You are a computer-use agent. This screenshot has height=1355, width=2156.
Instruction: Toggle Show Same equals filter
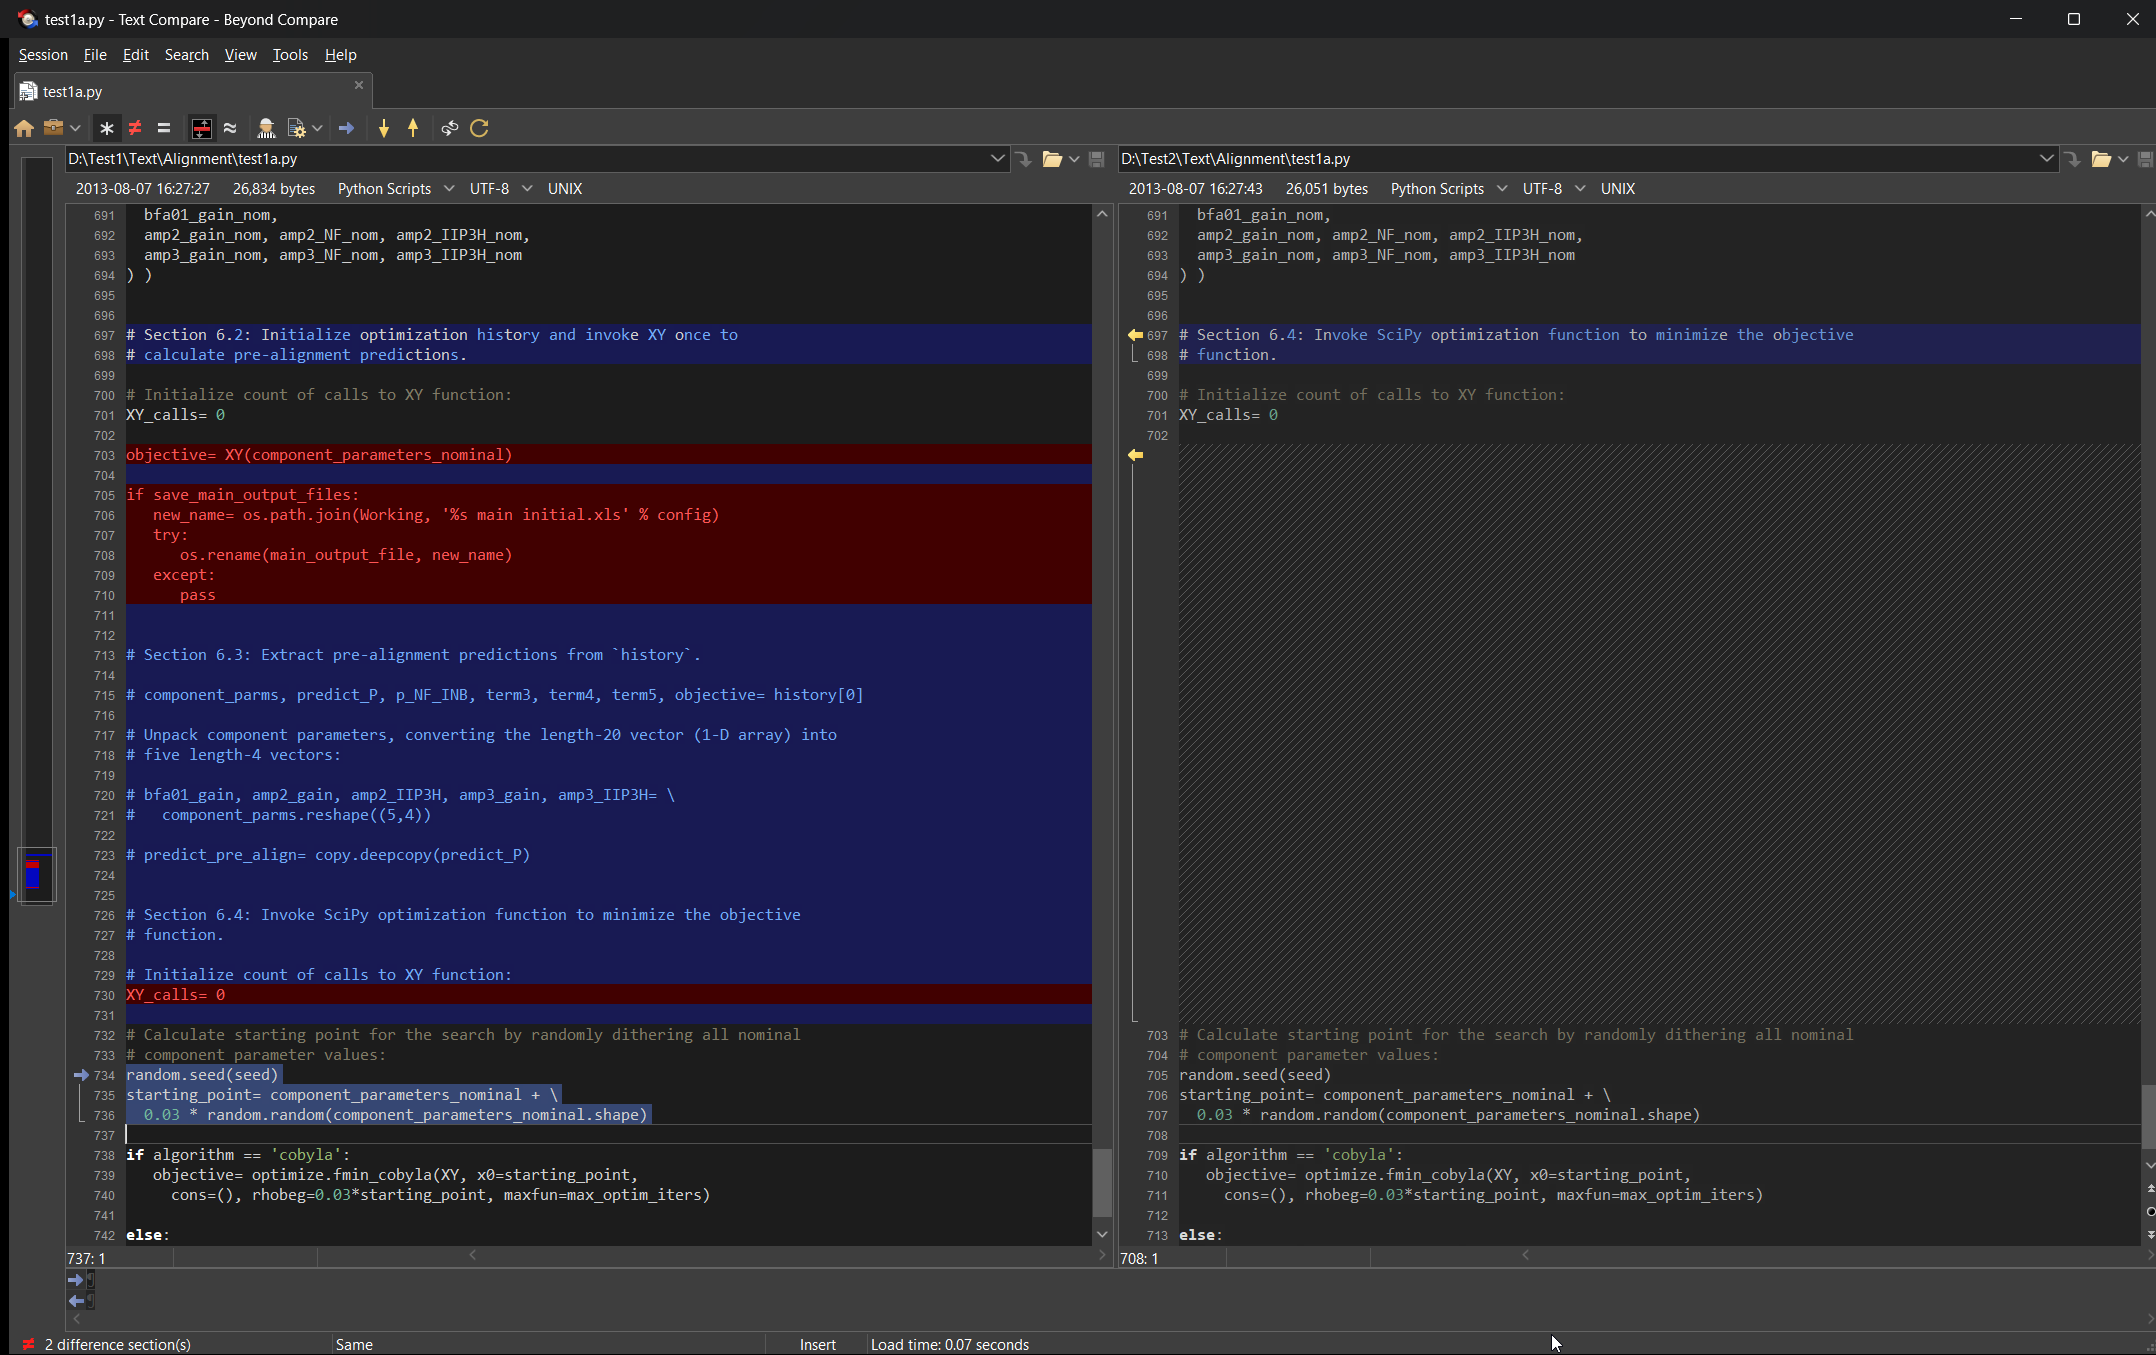pyautogui.click(x=164, y=128)
